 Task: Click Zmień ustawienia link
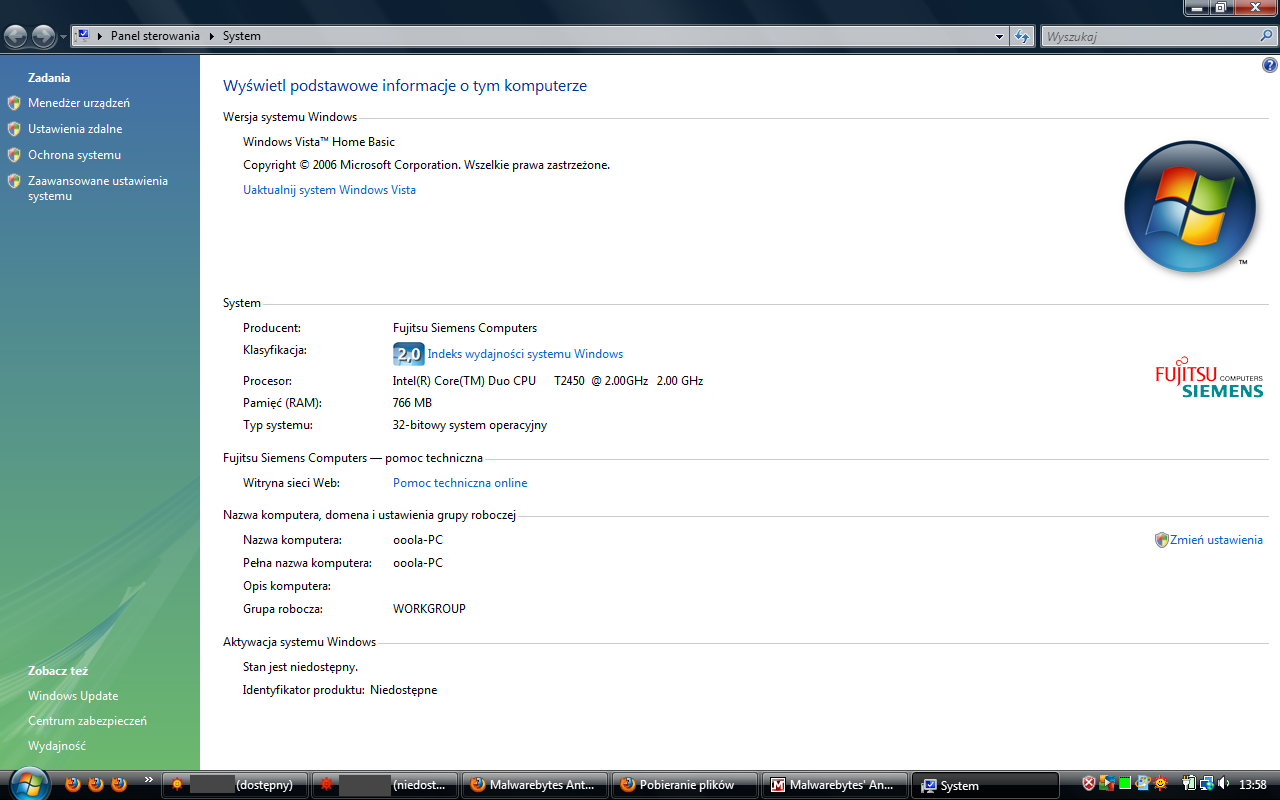1216,540
